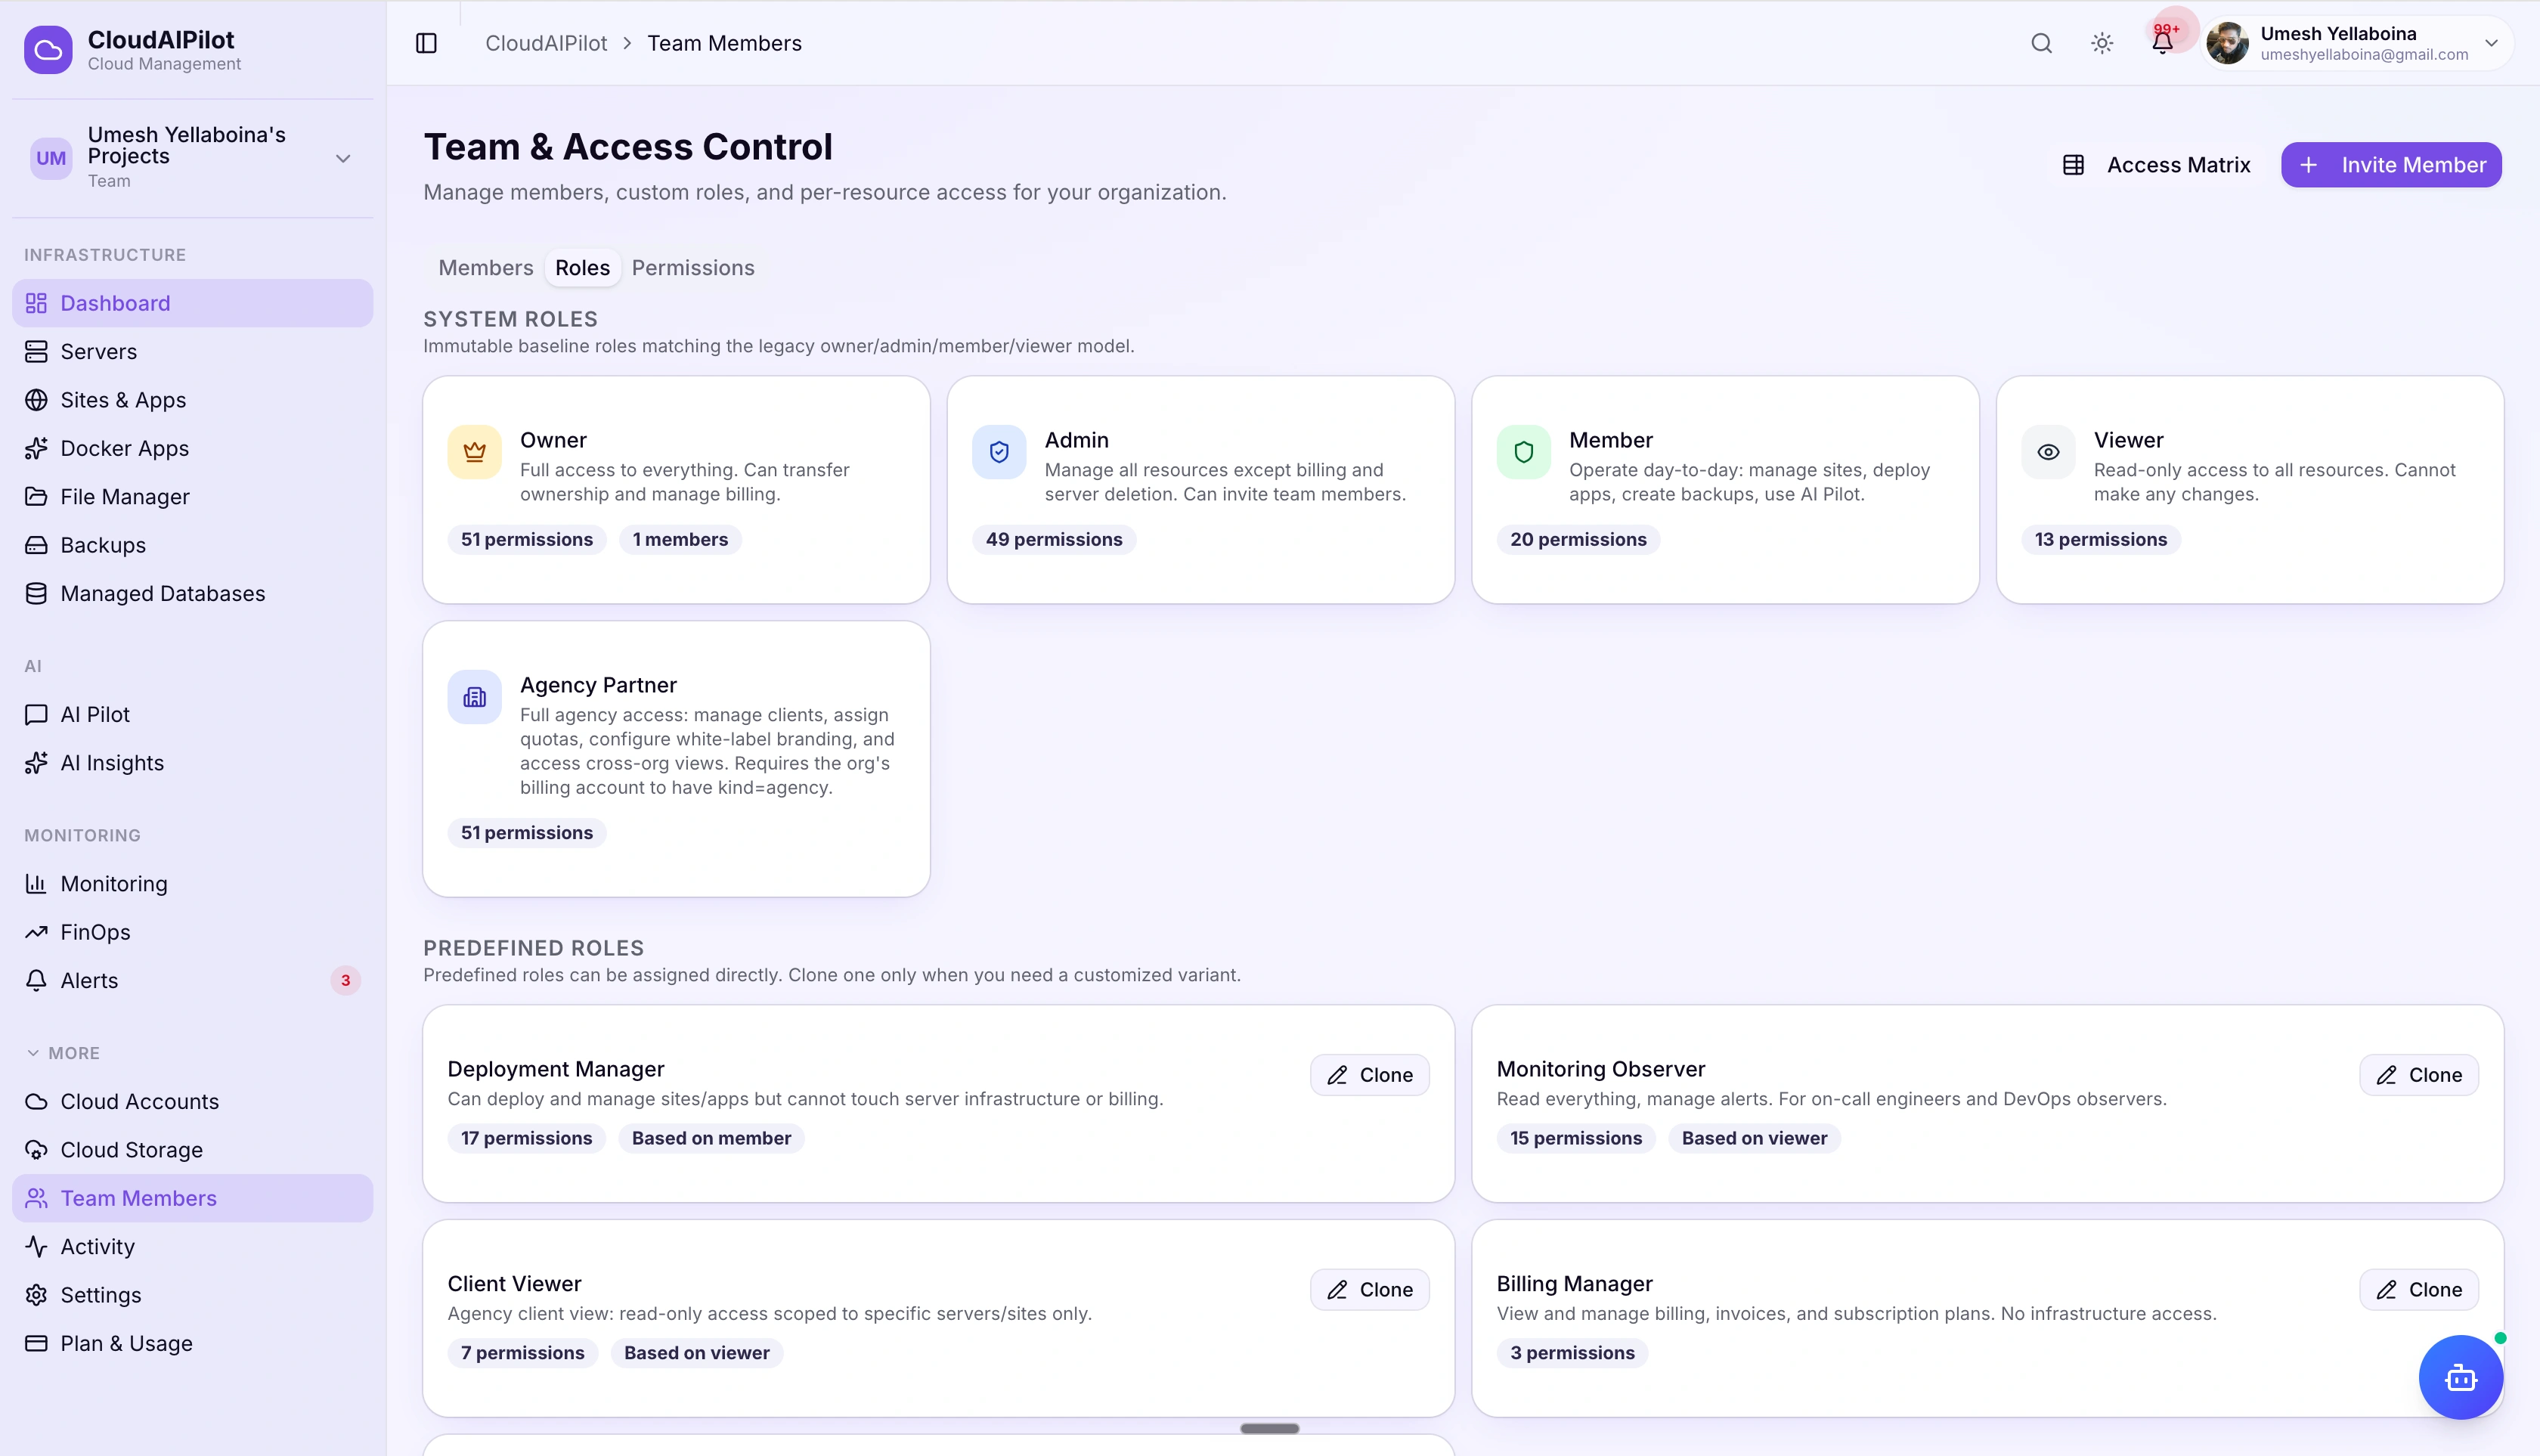Open the Activity page

point(192,1247)
